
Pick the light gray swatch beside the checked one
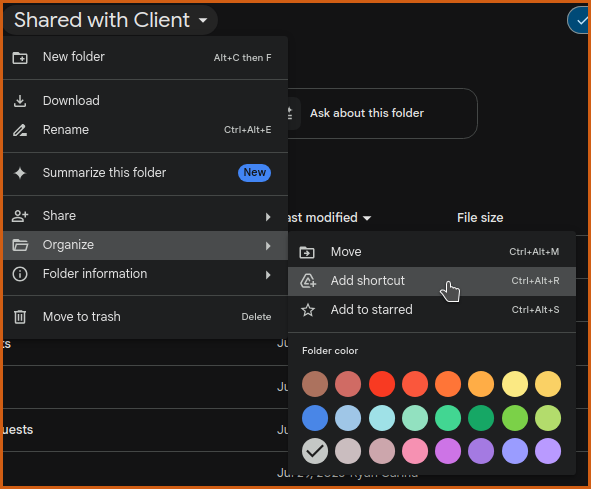pyautogui.click(x=348, y=451)
